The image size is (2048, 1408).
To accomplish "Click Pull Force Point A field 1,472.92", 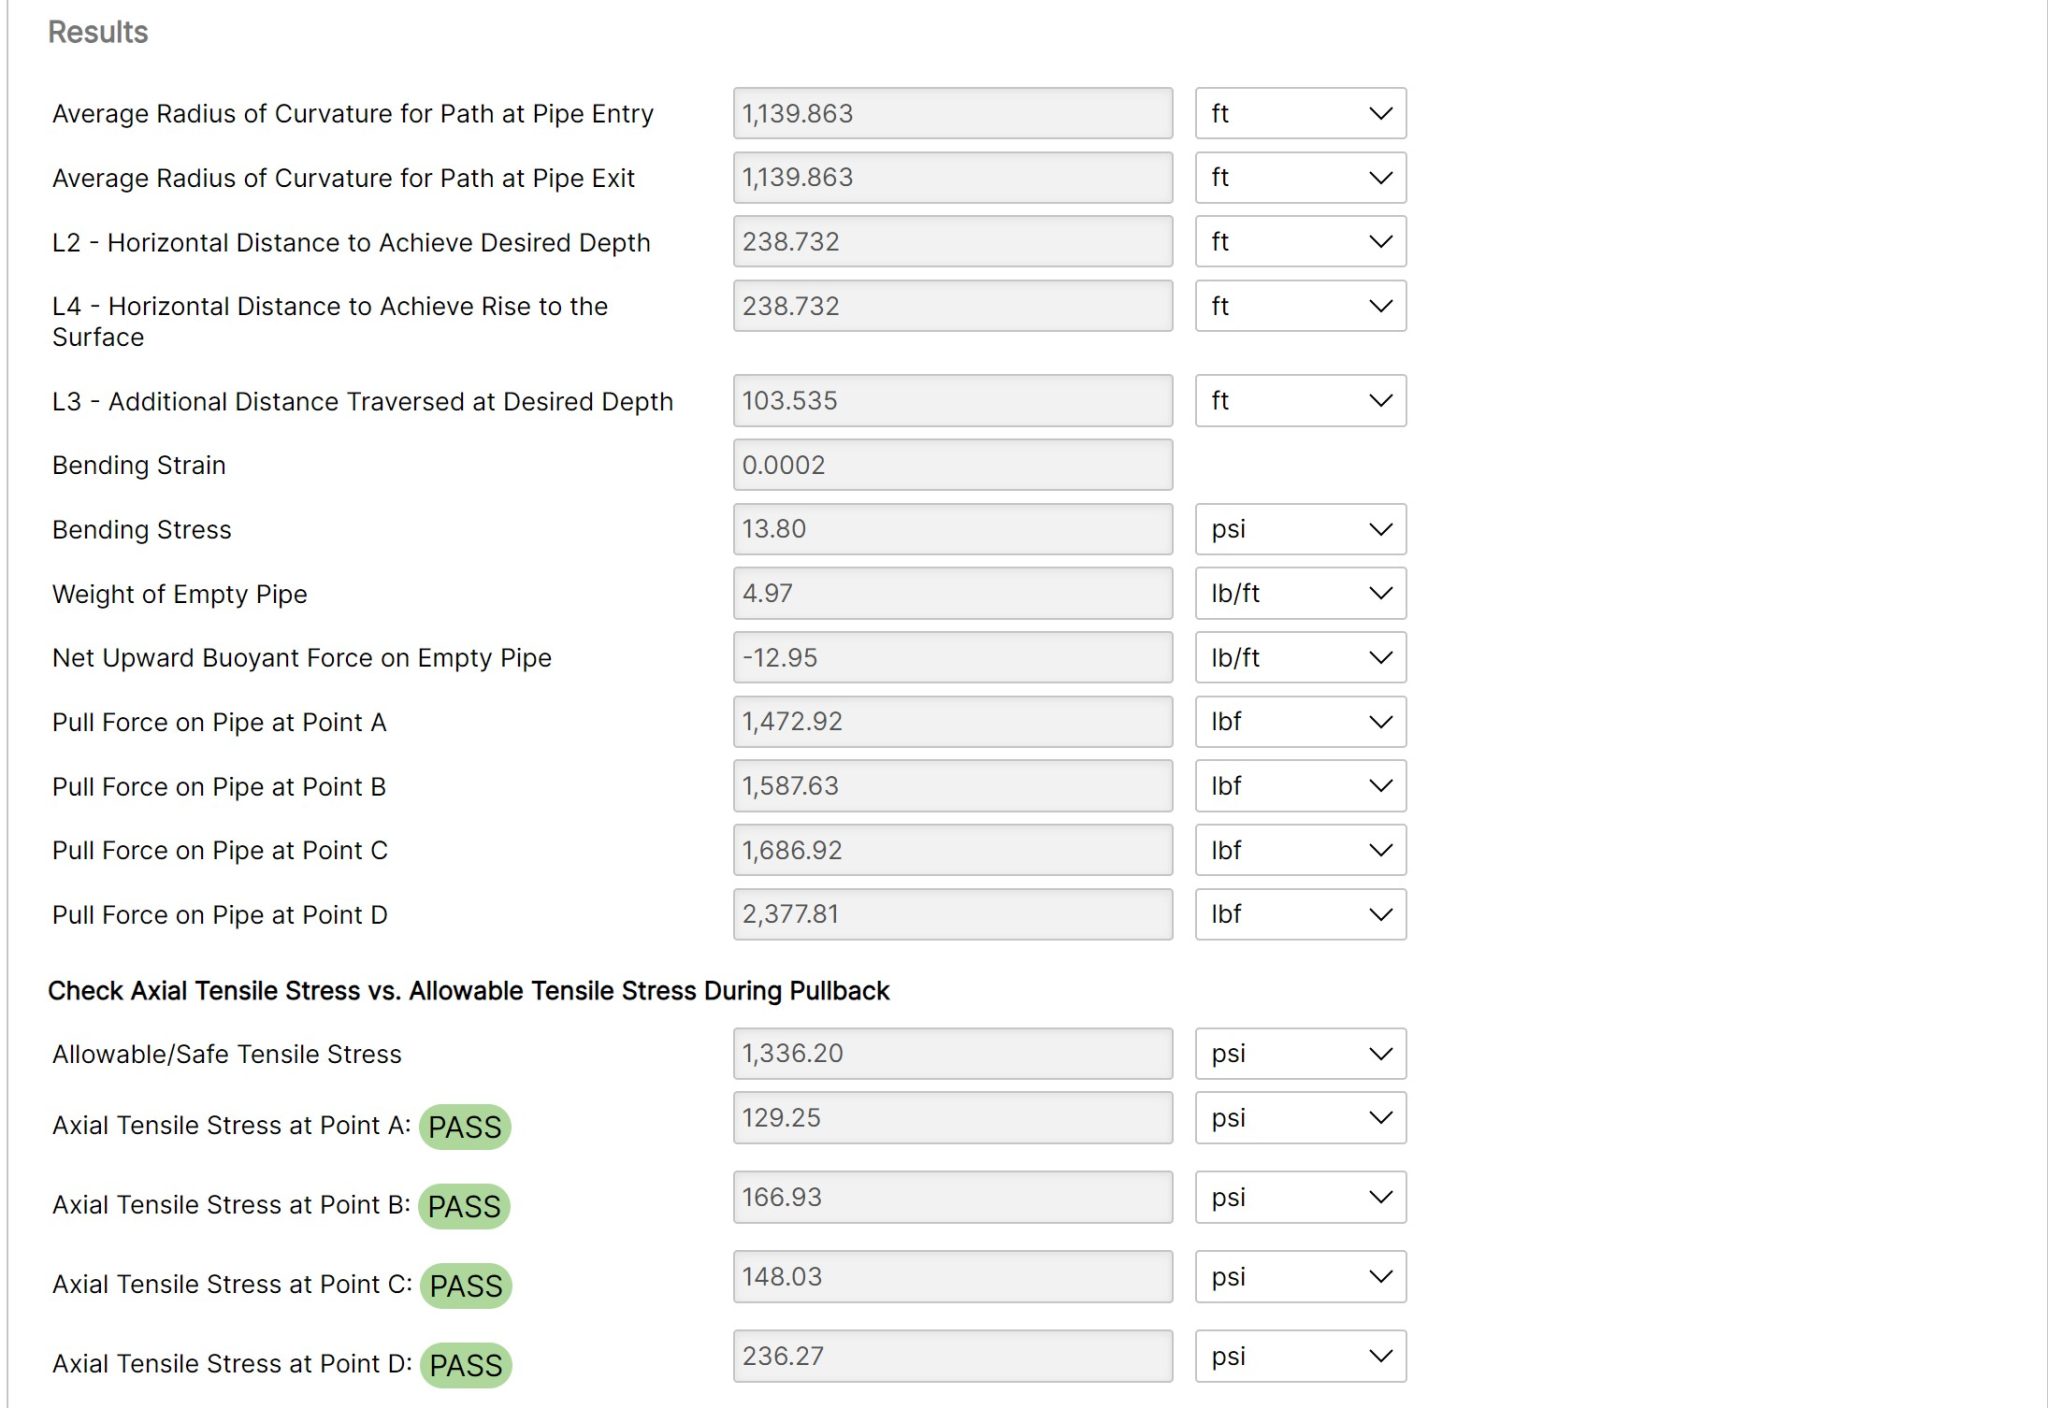I will coord(952,721).
